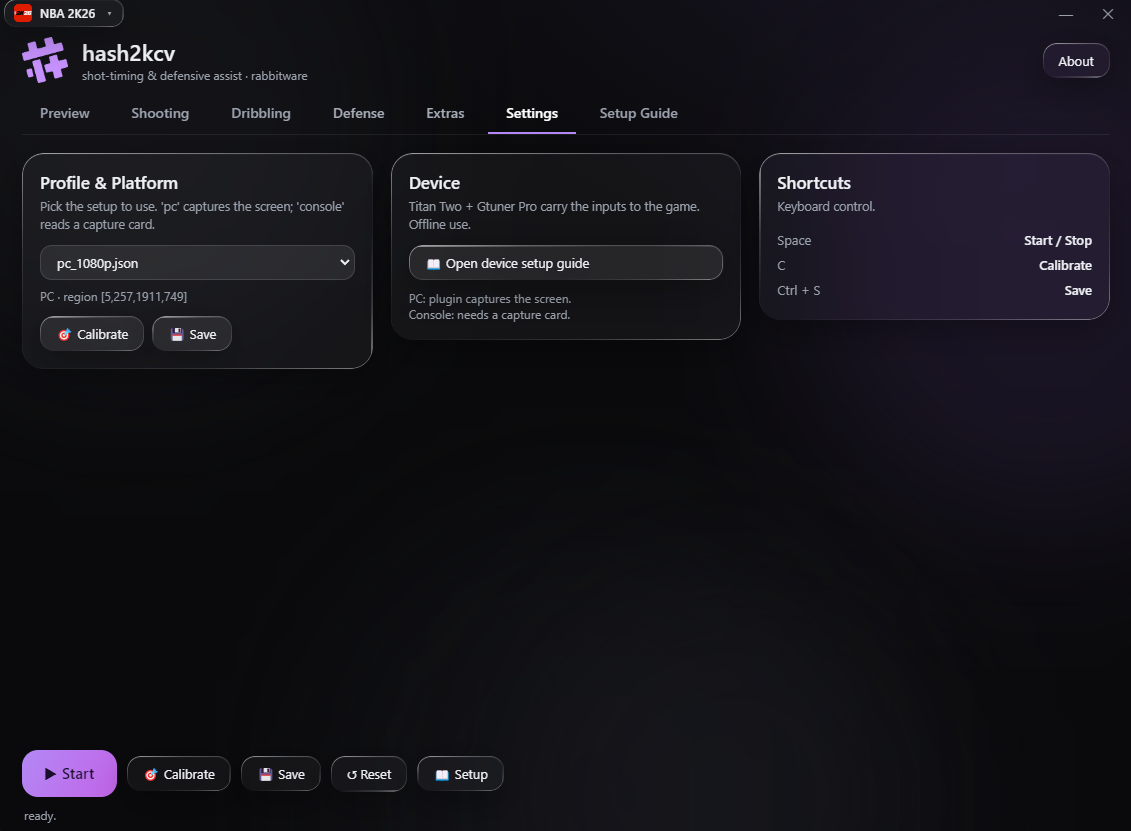Click the Setup button in bottom toolbar
The height and width of the screenshot is (831, 1131).
[460, 774]
